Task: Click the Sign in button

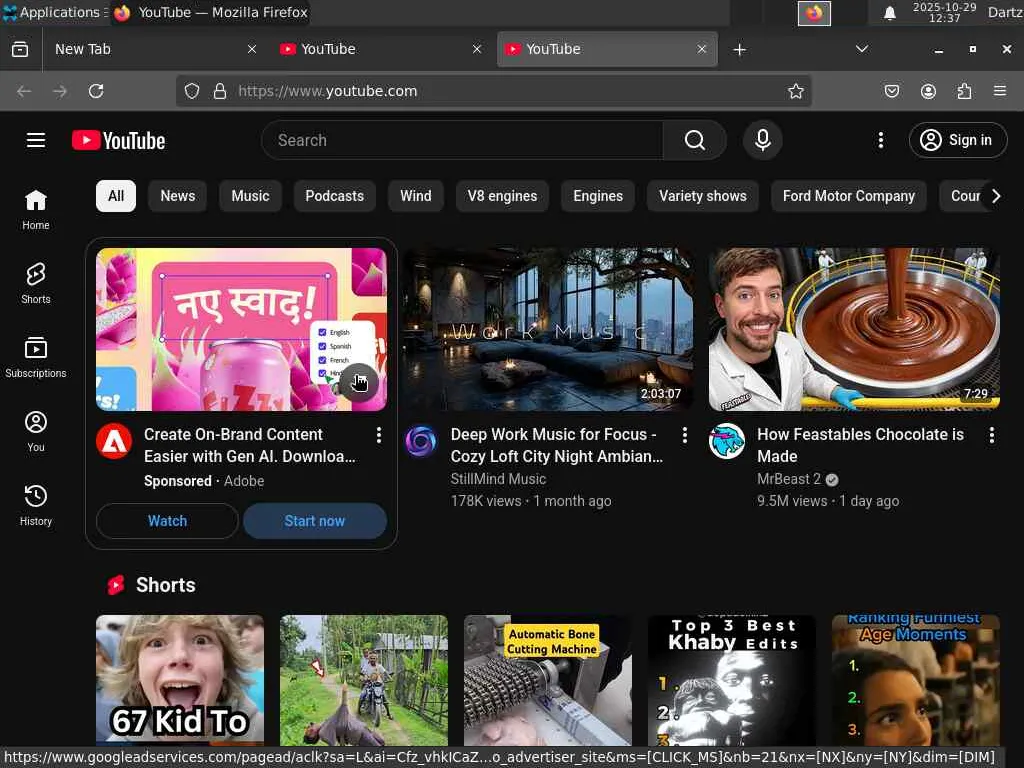Action: pyautogui.click(x=957, y=140)
